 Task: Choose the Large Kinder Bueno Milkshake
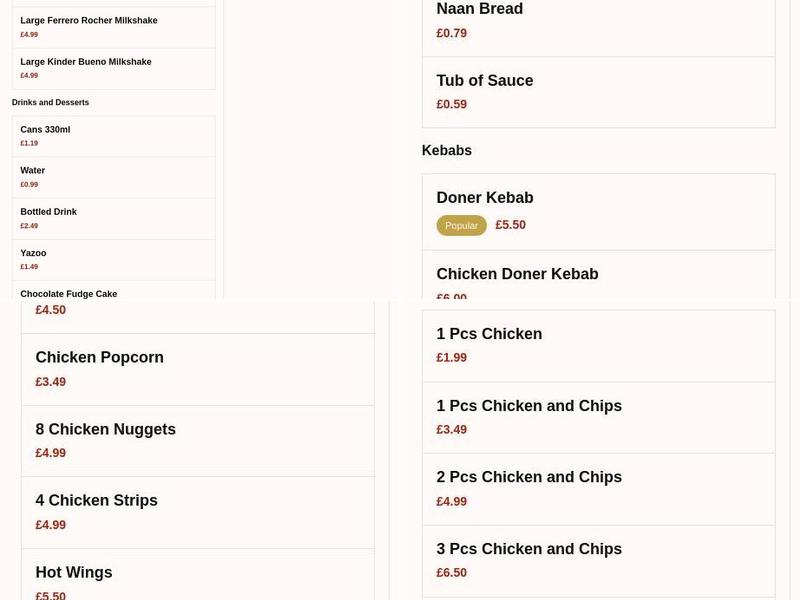85,61
